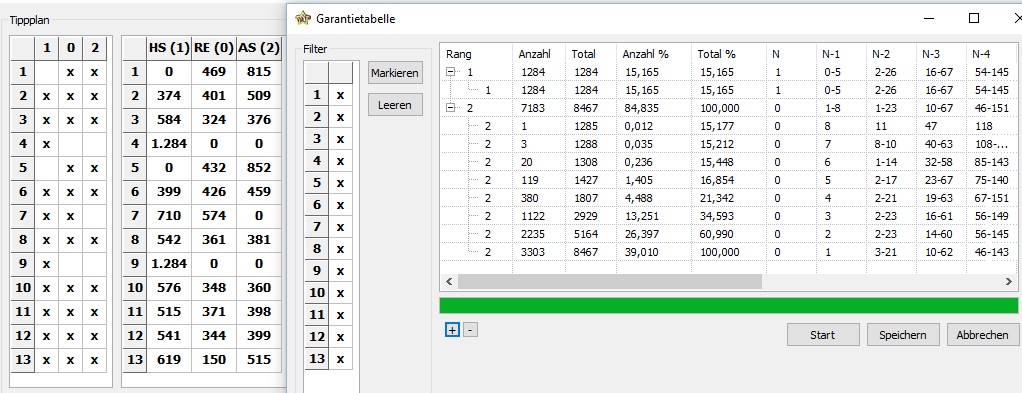The height and width of the screenshot is (393, 1022).
Task: Maximize the Garantietabelle window
Action: point(974,18)
